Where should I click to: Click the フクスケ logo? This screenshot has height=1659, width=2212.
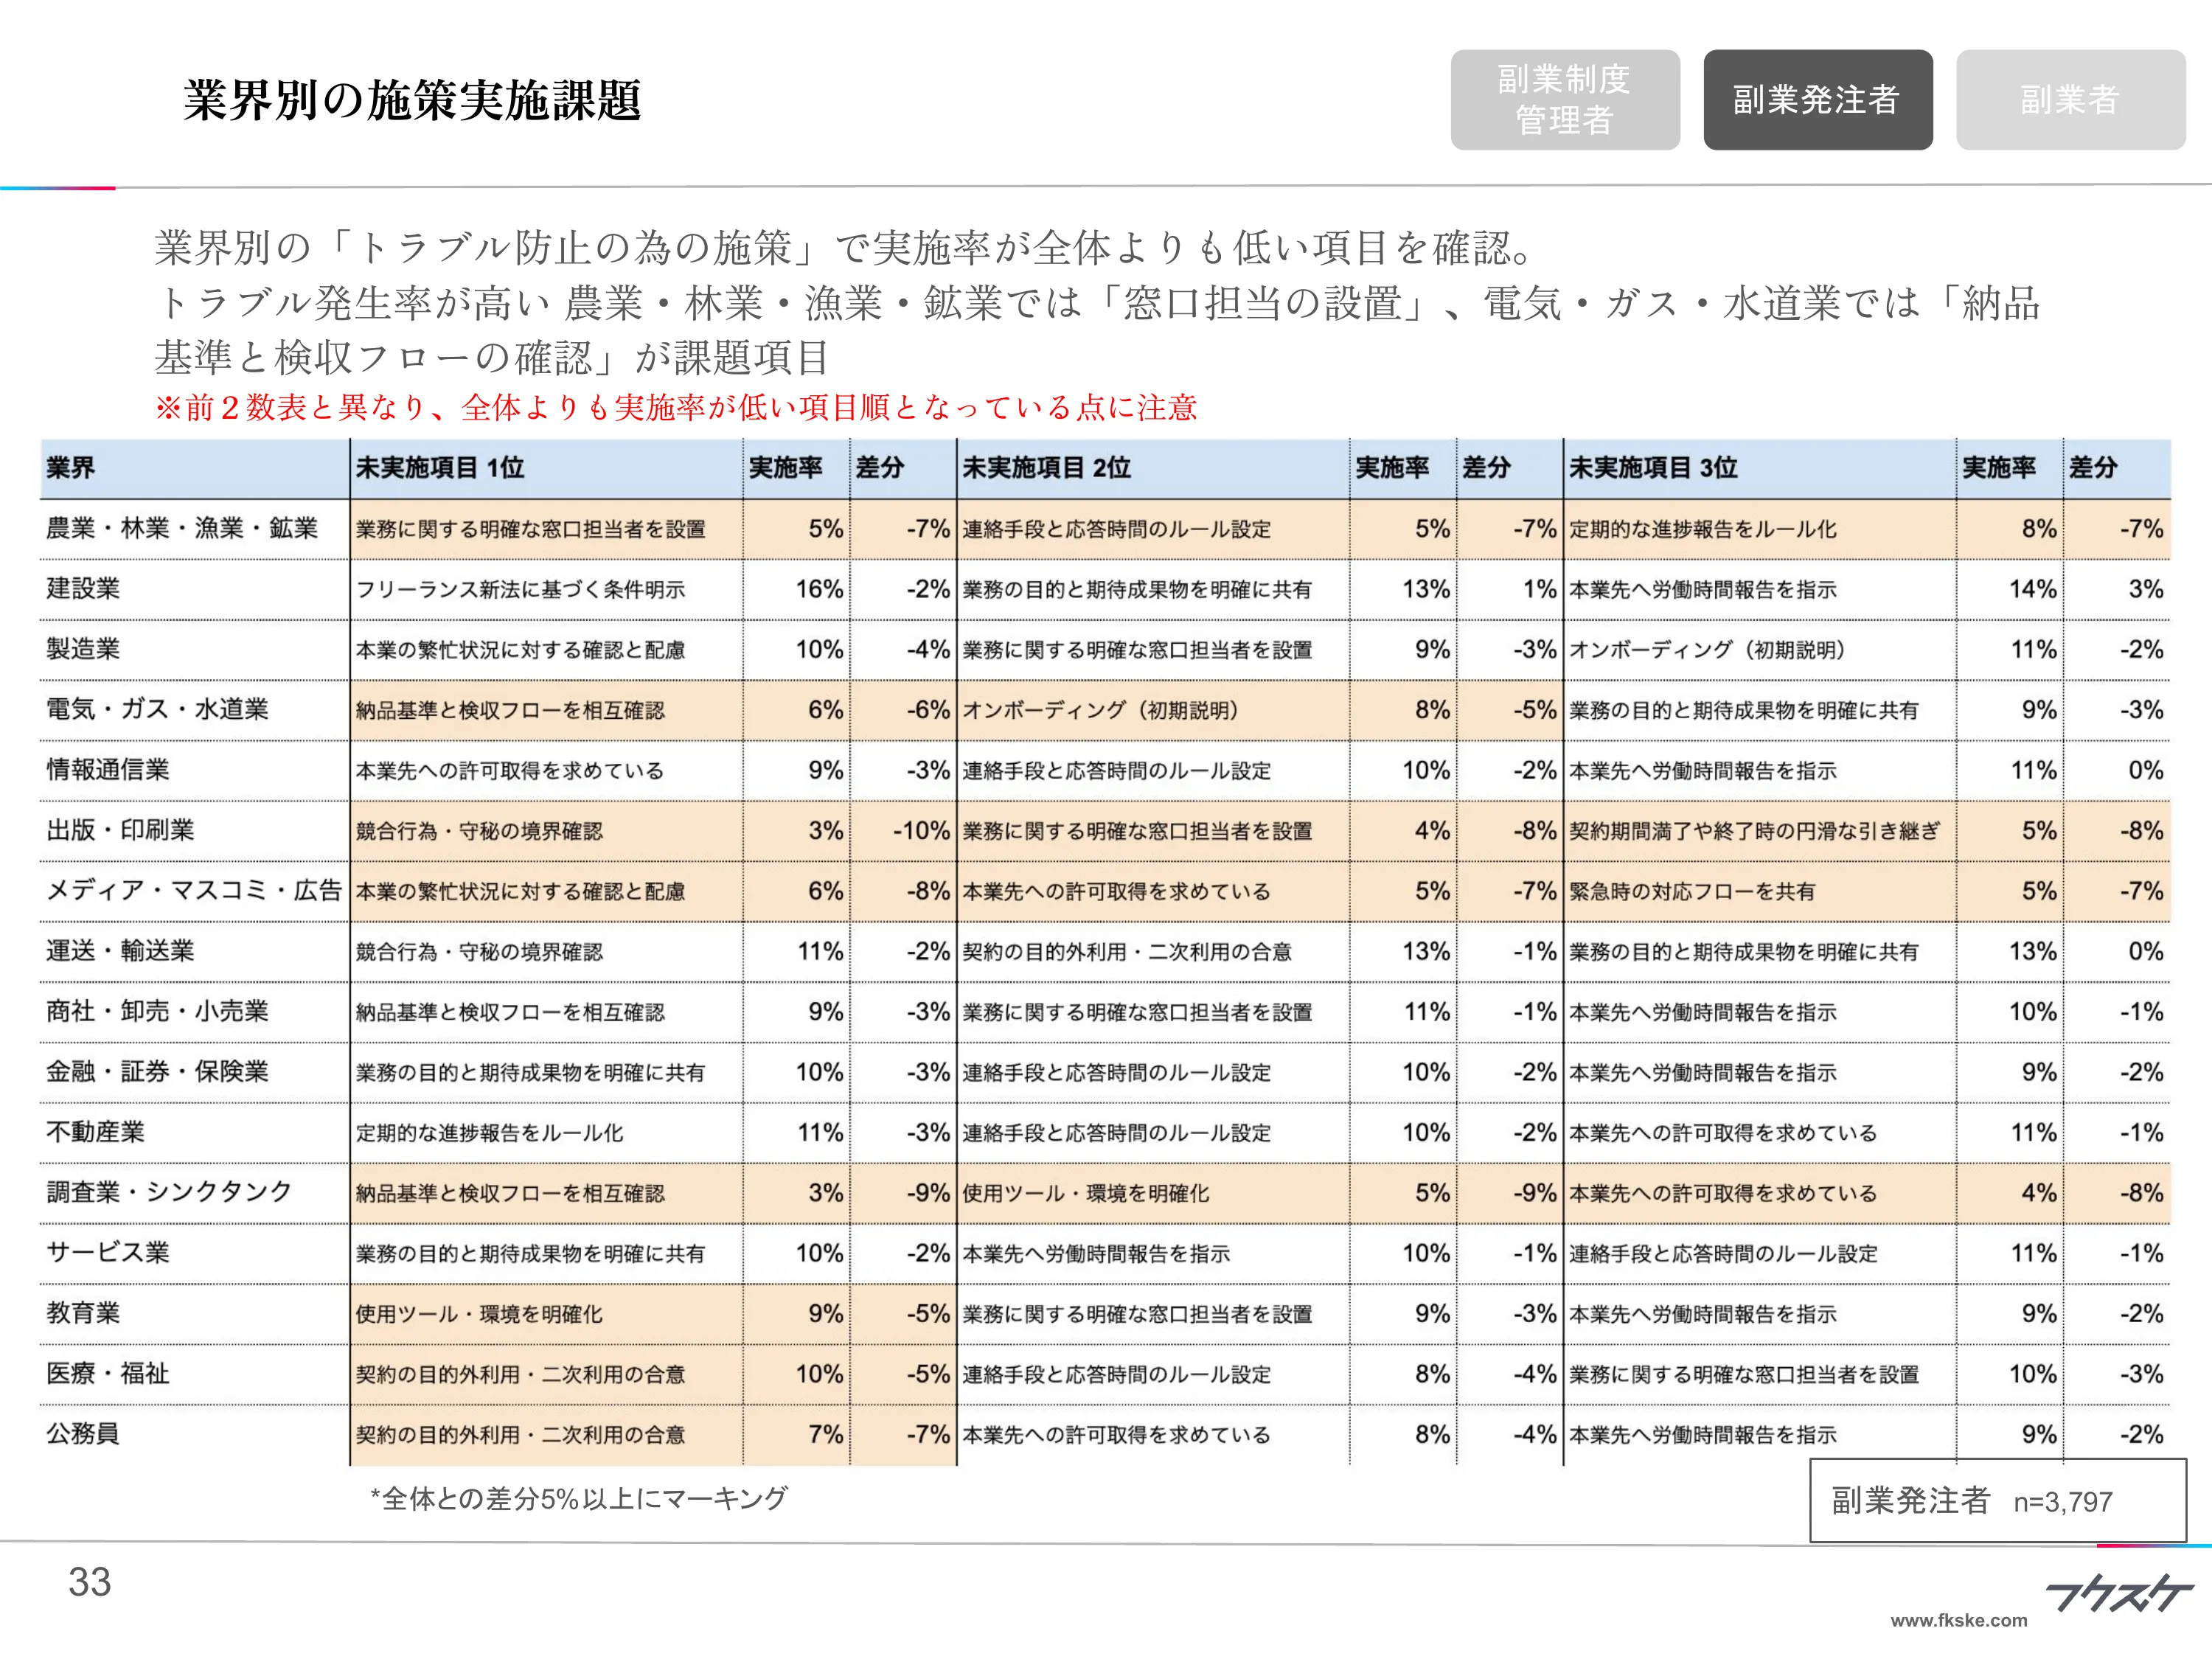coord(2118,1593)
